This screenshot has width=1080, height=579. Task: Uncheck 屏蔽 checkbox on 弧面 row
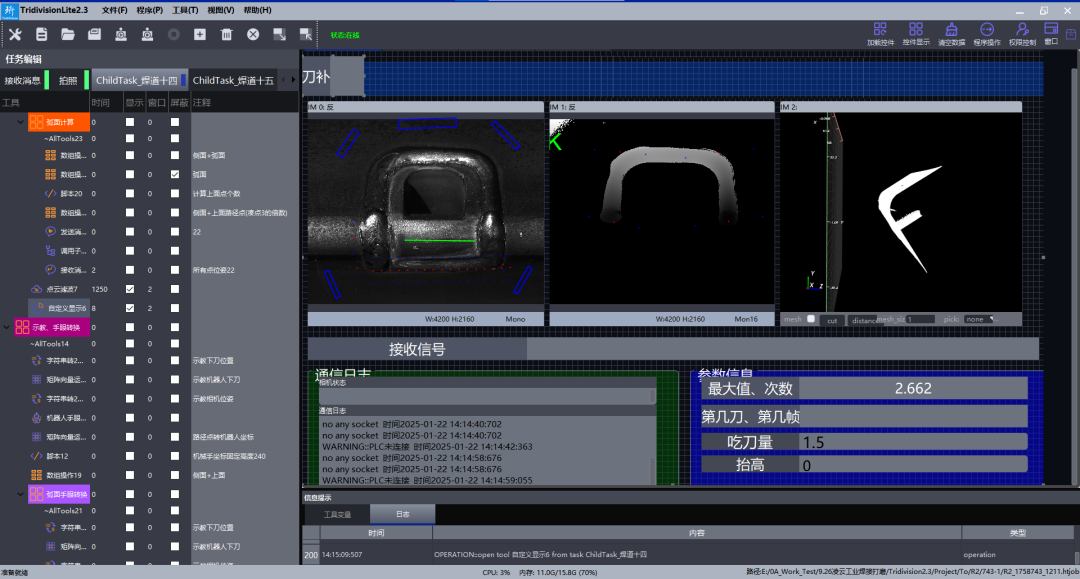175,174
